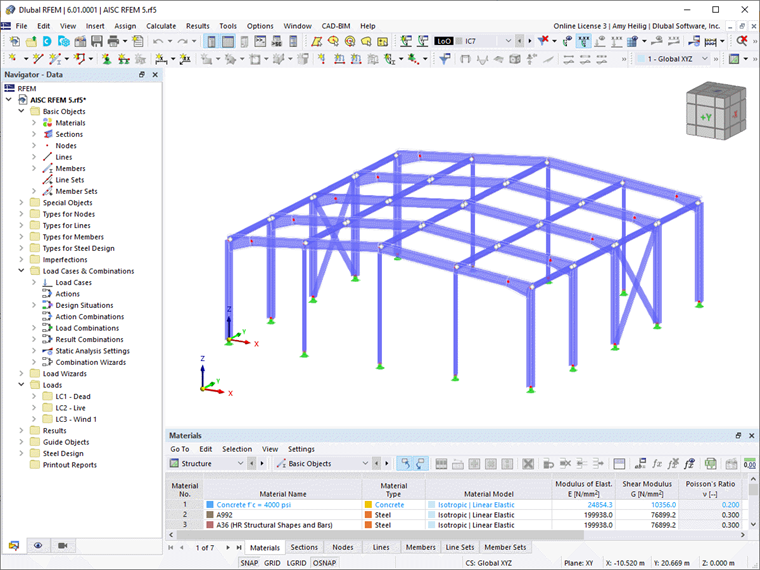Select the New Line tool icon
Viewport: 760px width, 570px height.
[38, 59]
